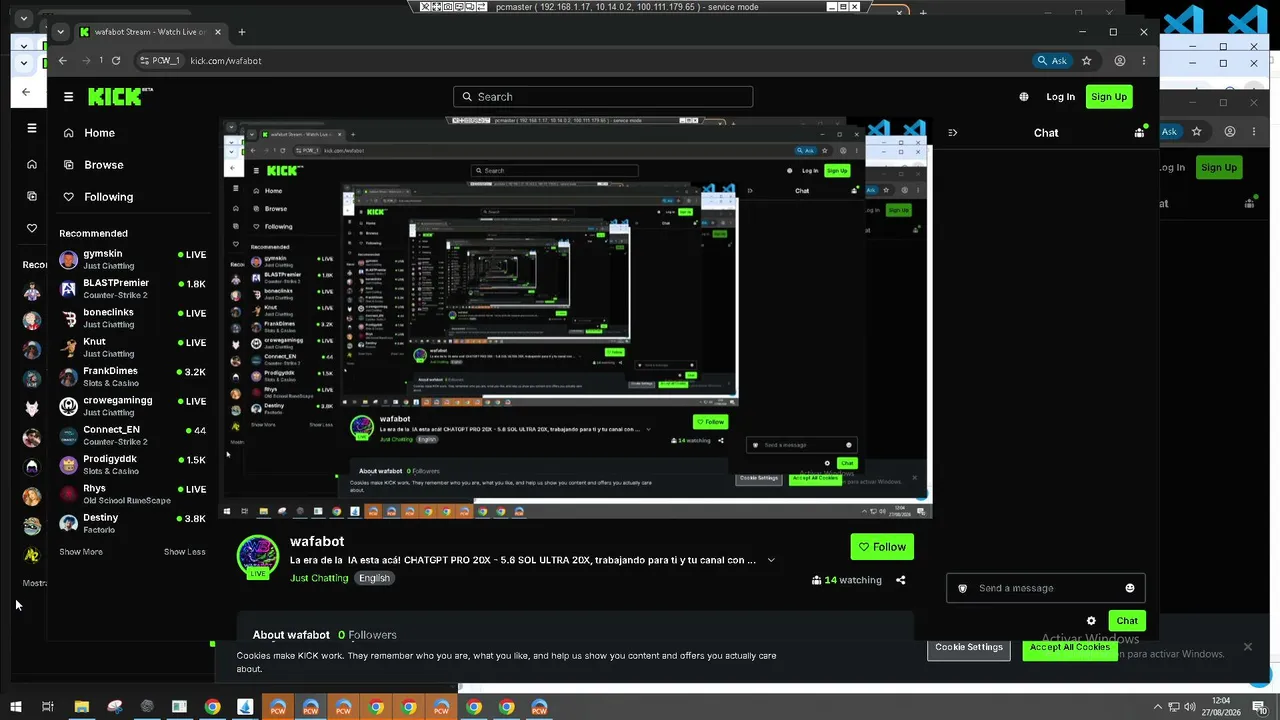This screenshot has height=720, width=1280.
Task: Open gymskin recommended channel
Action: point(133,260)
